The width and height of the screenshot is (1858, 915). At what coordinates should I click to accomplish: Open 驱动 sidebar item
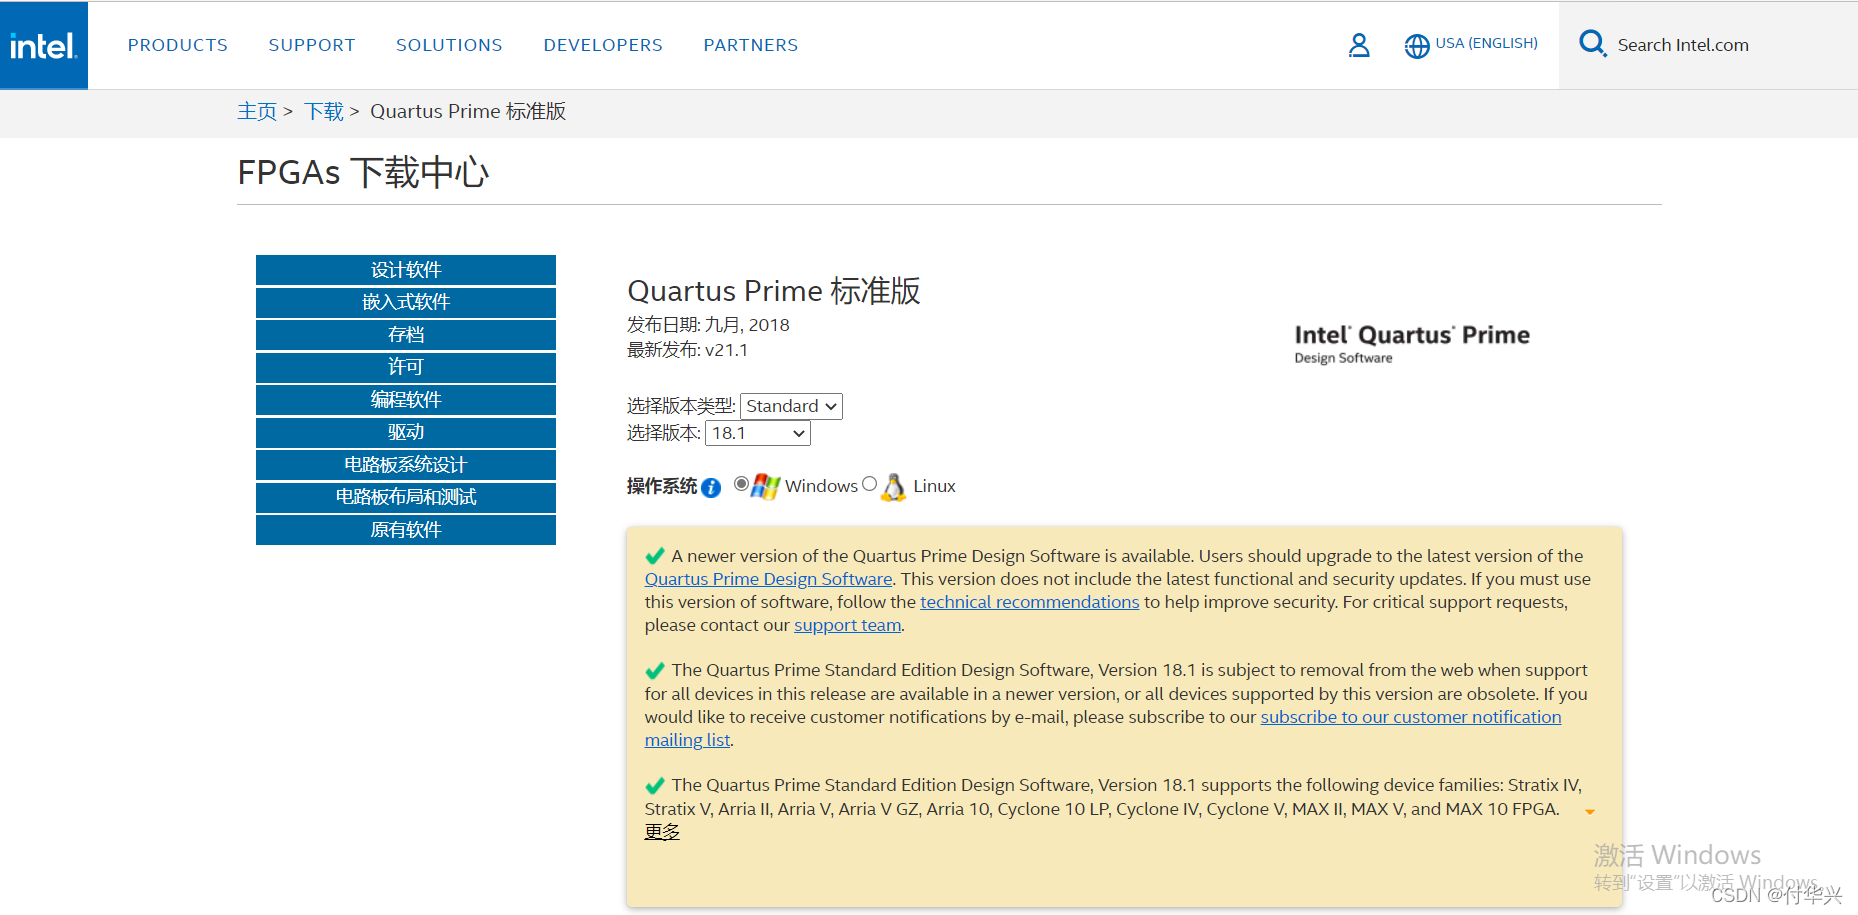[406, 432]
